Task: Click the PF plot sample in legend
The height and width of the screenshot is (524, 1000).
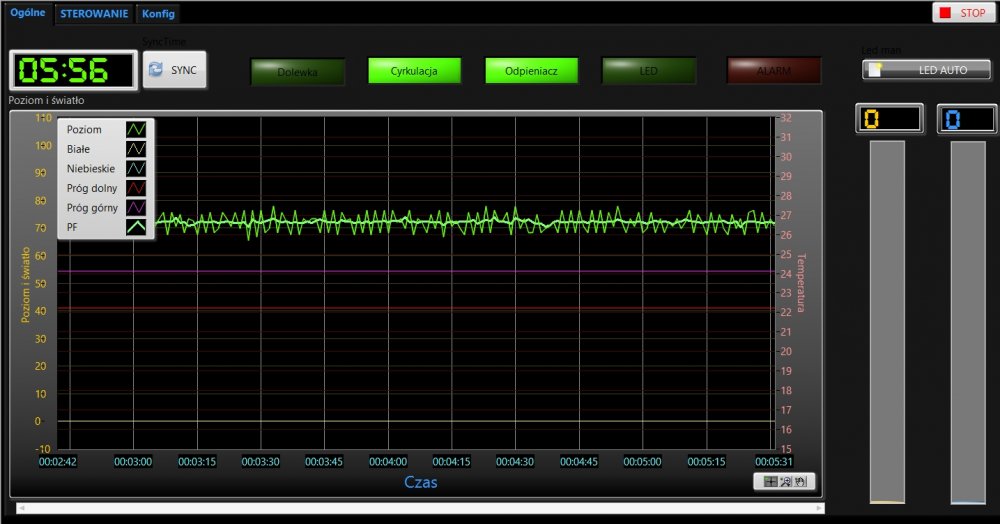Action: (x=135, y=228)
